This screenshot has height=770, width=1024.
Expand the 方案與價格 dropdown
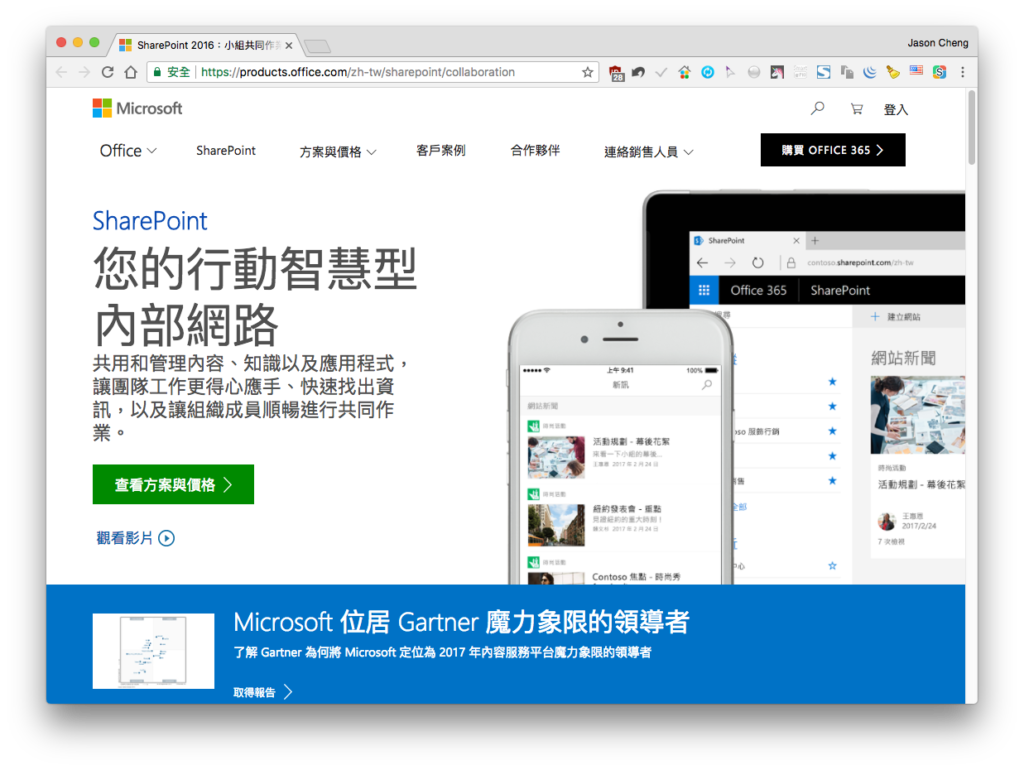[338, 152]
